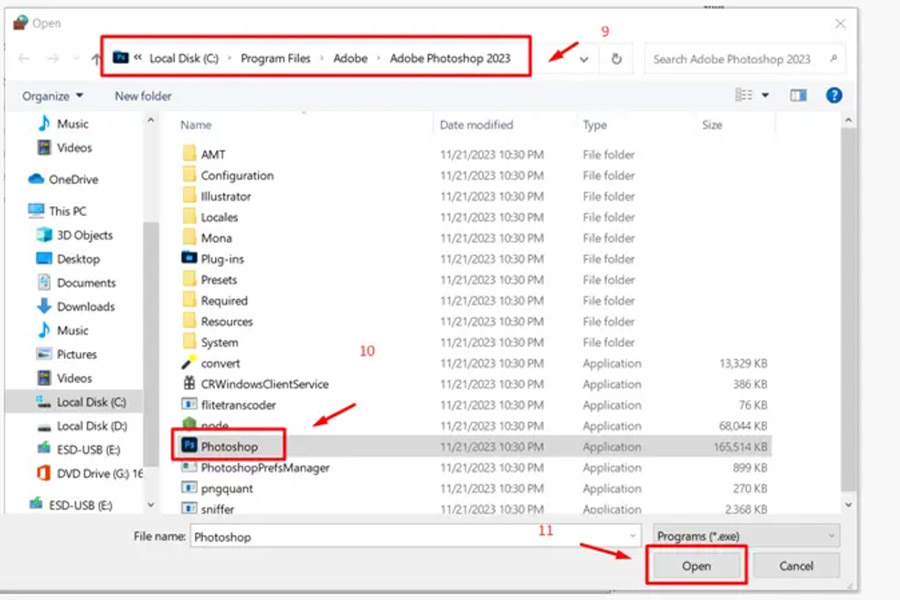Open the Plug-ins folder icon
This screenshot has width=900, height=600.
tap(189, 258)
